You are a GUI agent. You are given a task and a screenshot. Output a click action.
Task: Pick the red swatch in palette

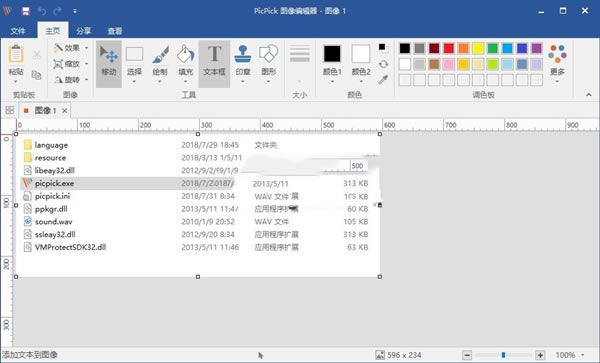[x=448, y=48]
